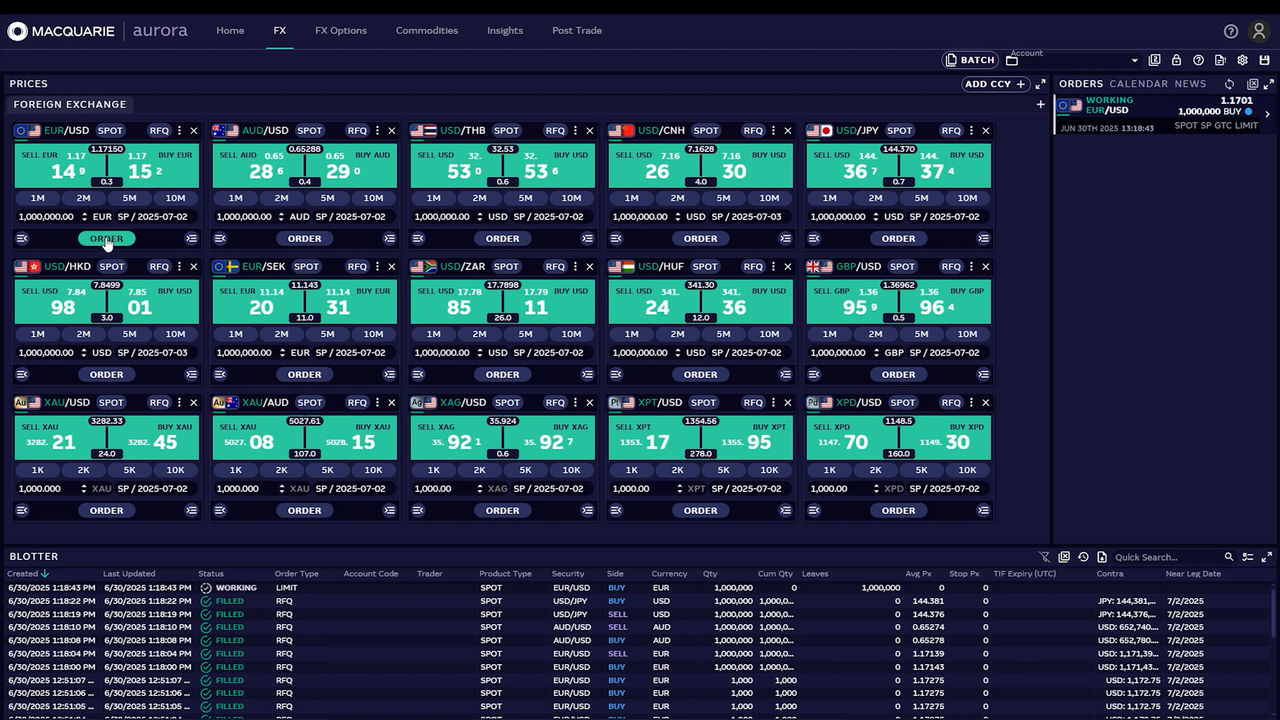This screenshot has width=1280, height=720.
Task: Click the blotter Quick Search field
Action: [x=1165, y=557]
